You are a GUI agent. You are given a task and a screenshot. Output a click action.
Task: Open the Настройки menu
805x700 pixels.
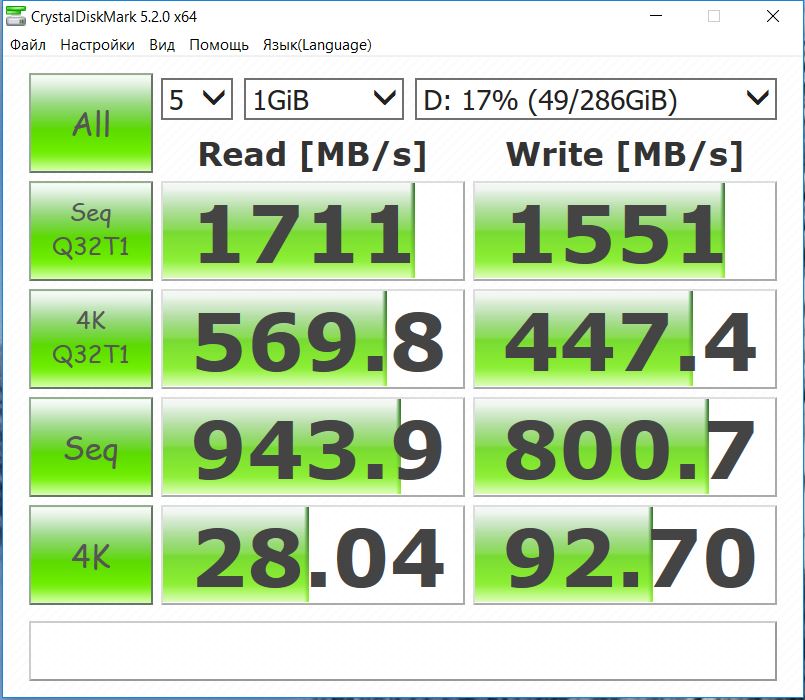[x=98, y=45]
